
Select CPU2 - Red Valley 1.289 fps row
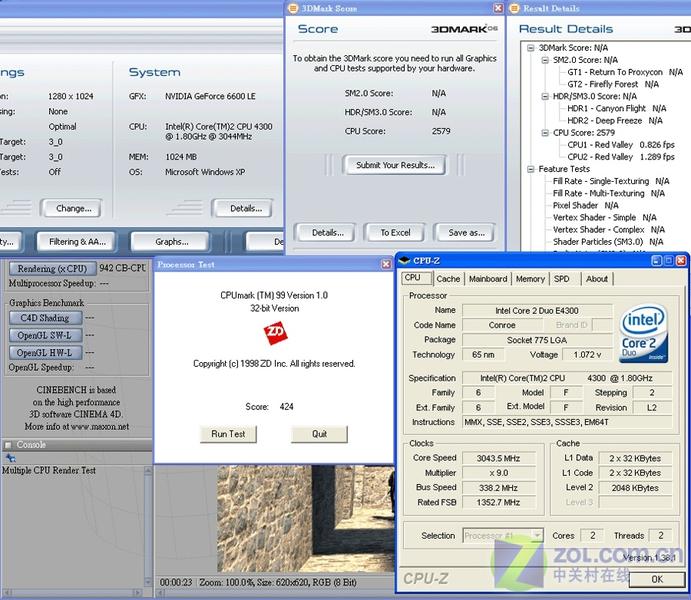click(621, 157)
